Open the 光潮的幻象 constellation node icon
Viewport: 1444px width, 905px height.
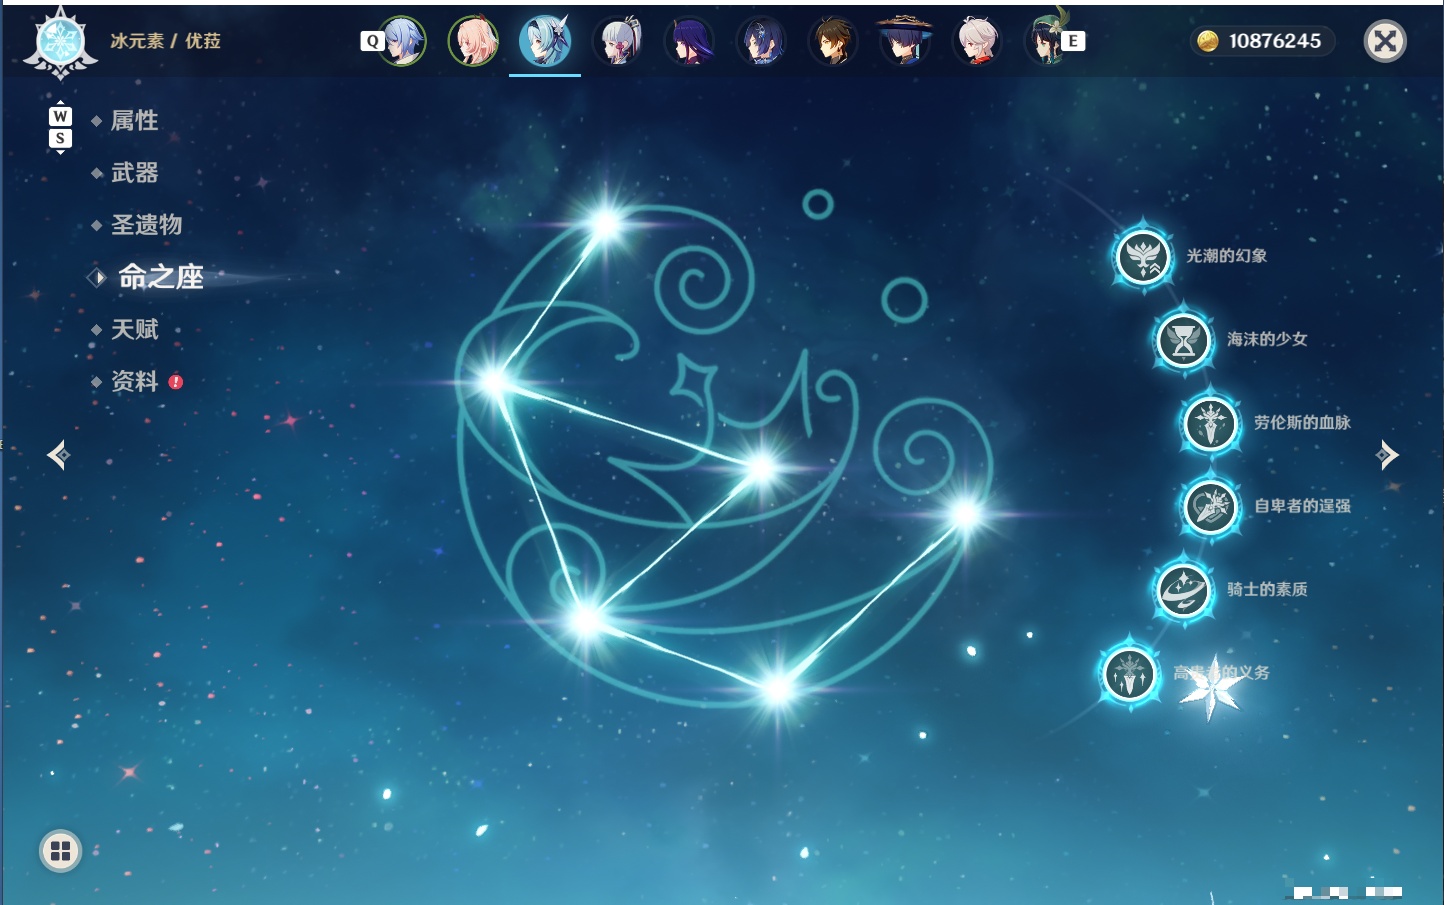(1143, 257)
